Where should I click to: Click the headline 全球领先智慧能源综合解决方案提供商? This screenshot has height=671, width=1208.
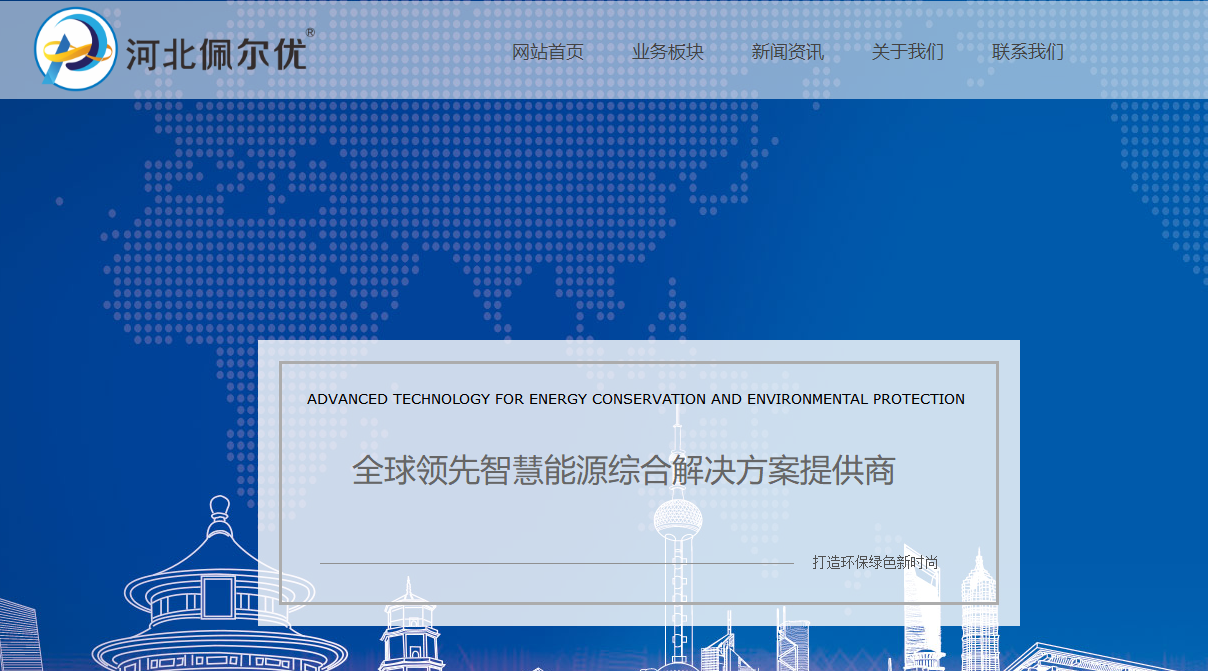[x=623, y=470]
